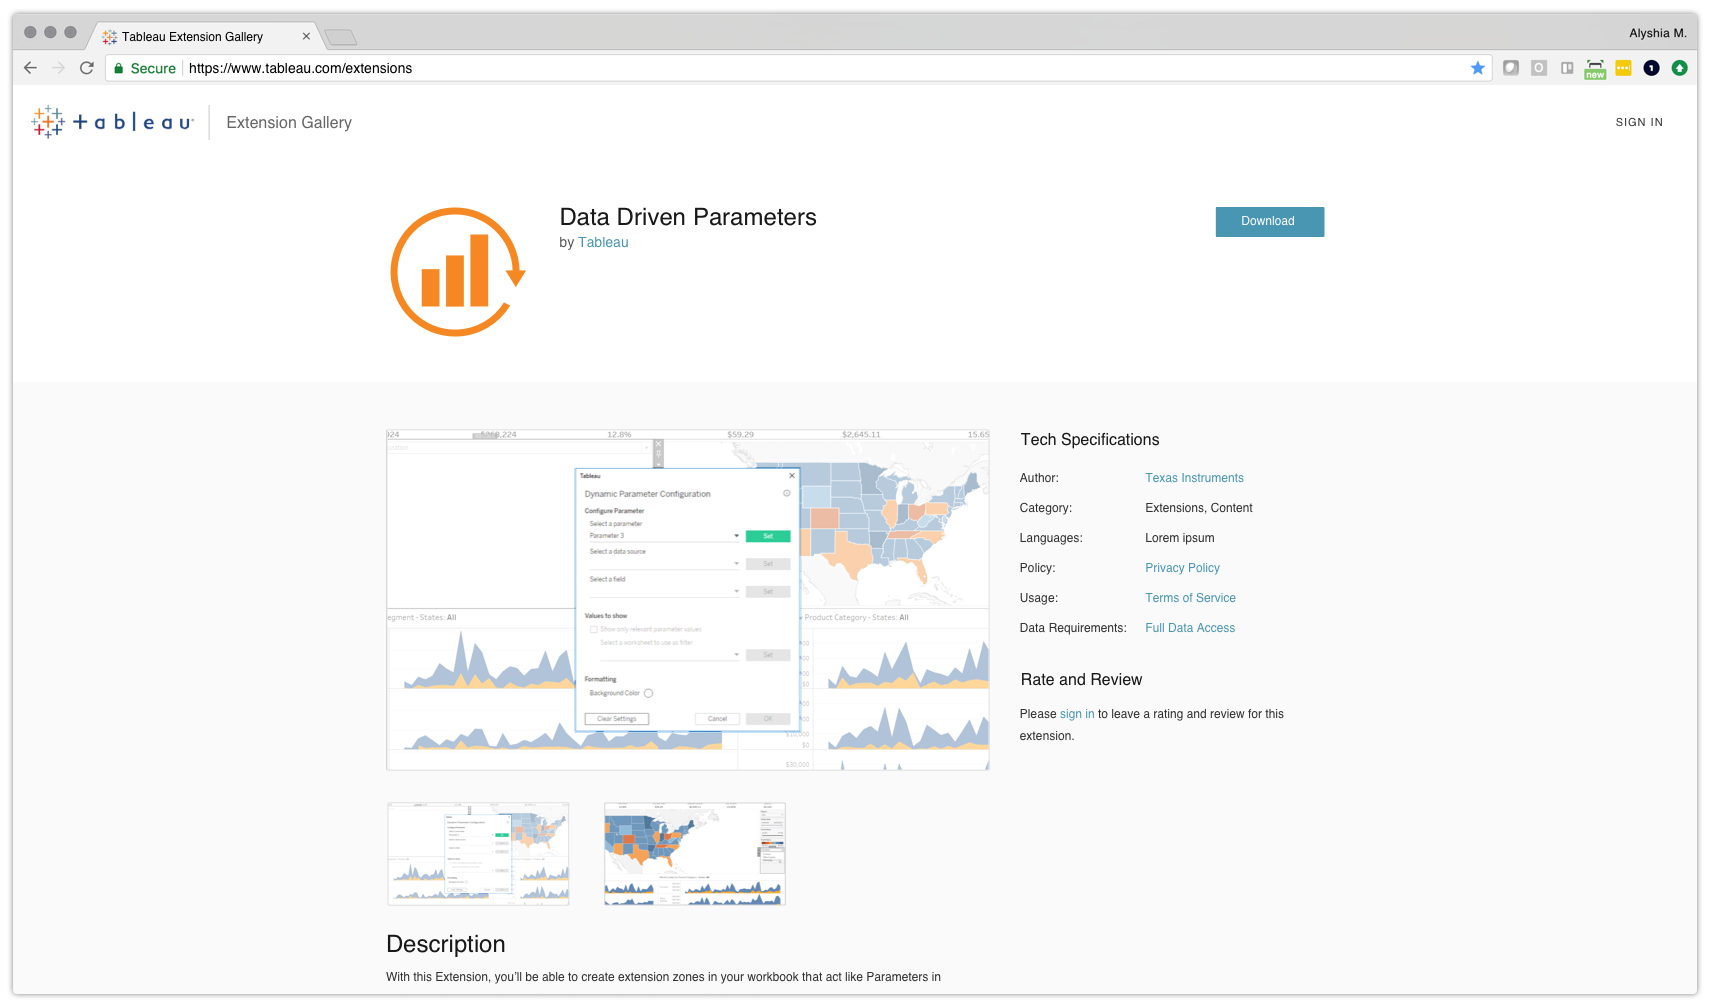This screenshot has width=1710, height=1002.
Task: Click the dark circular extension icon
Action: tap(1651, 68)
